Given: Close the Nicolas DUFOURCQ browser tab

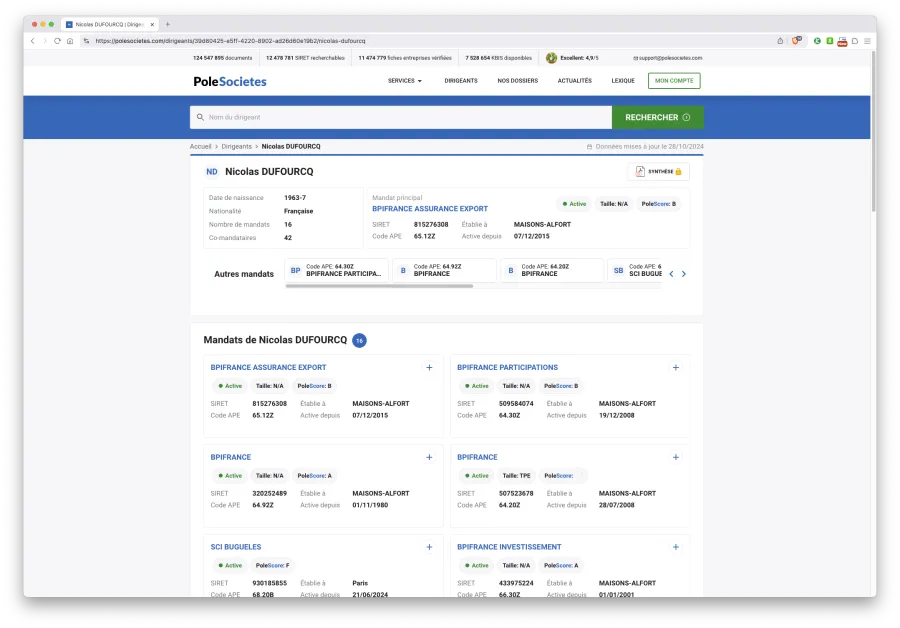Looking at the screenshot, I should click(x=152, y=24).
